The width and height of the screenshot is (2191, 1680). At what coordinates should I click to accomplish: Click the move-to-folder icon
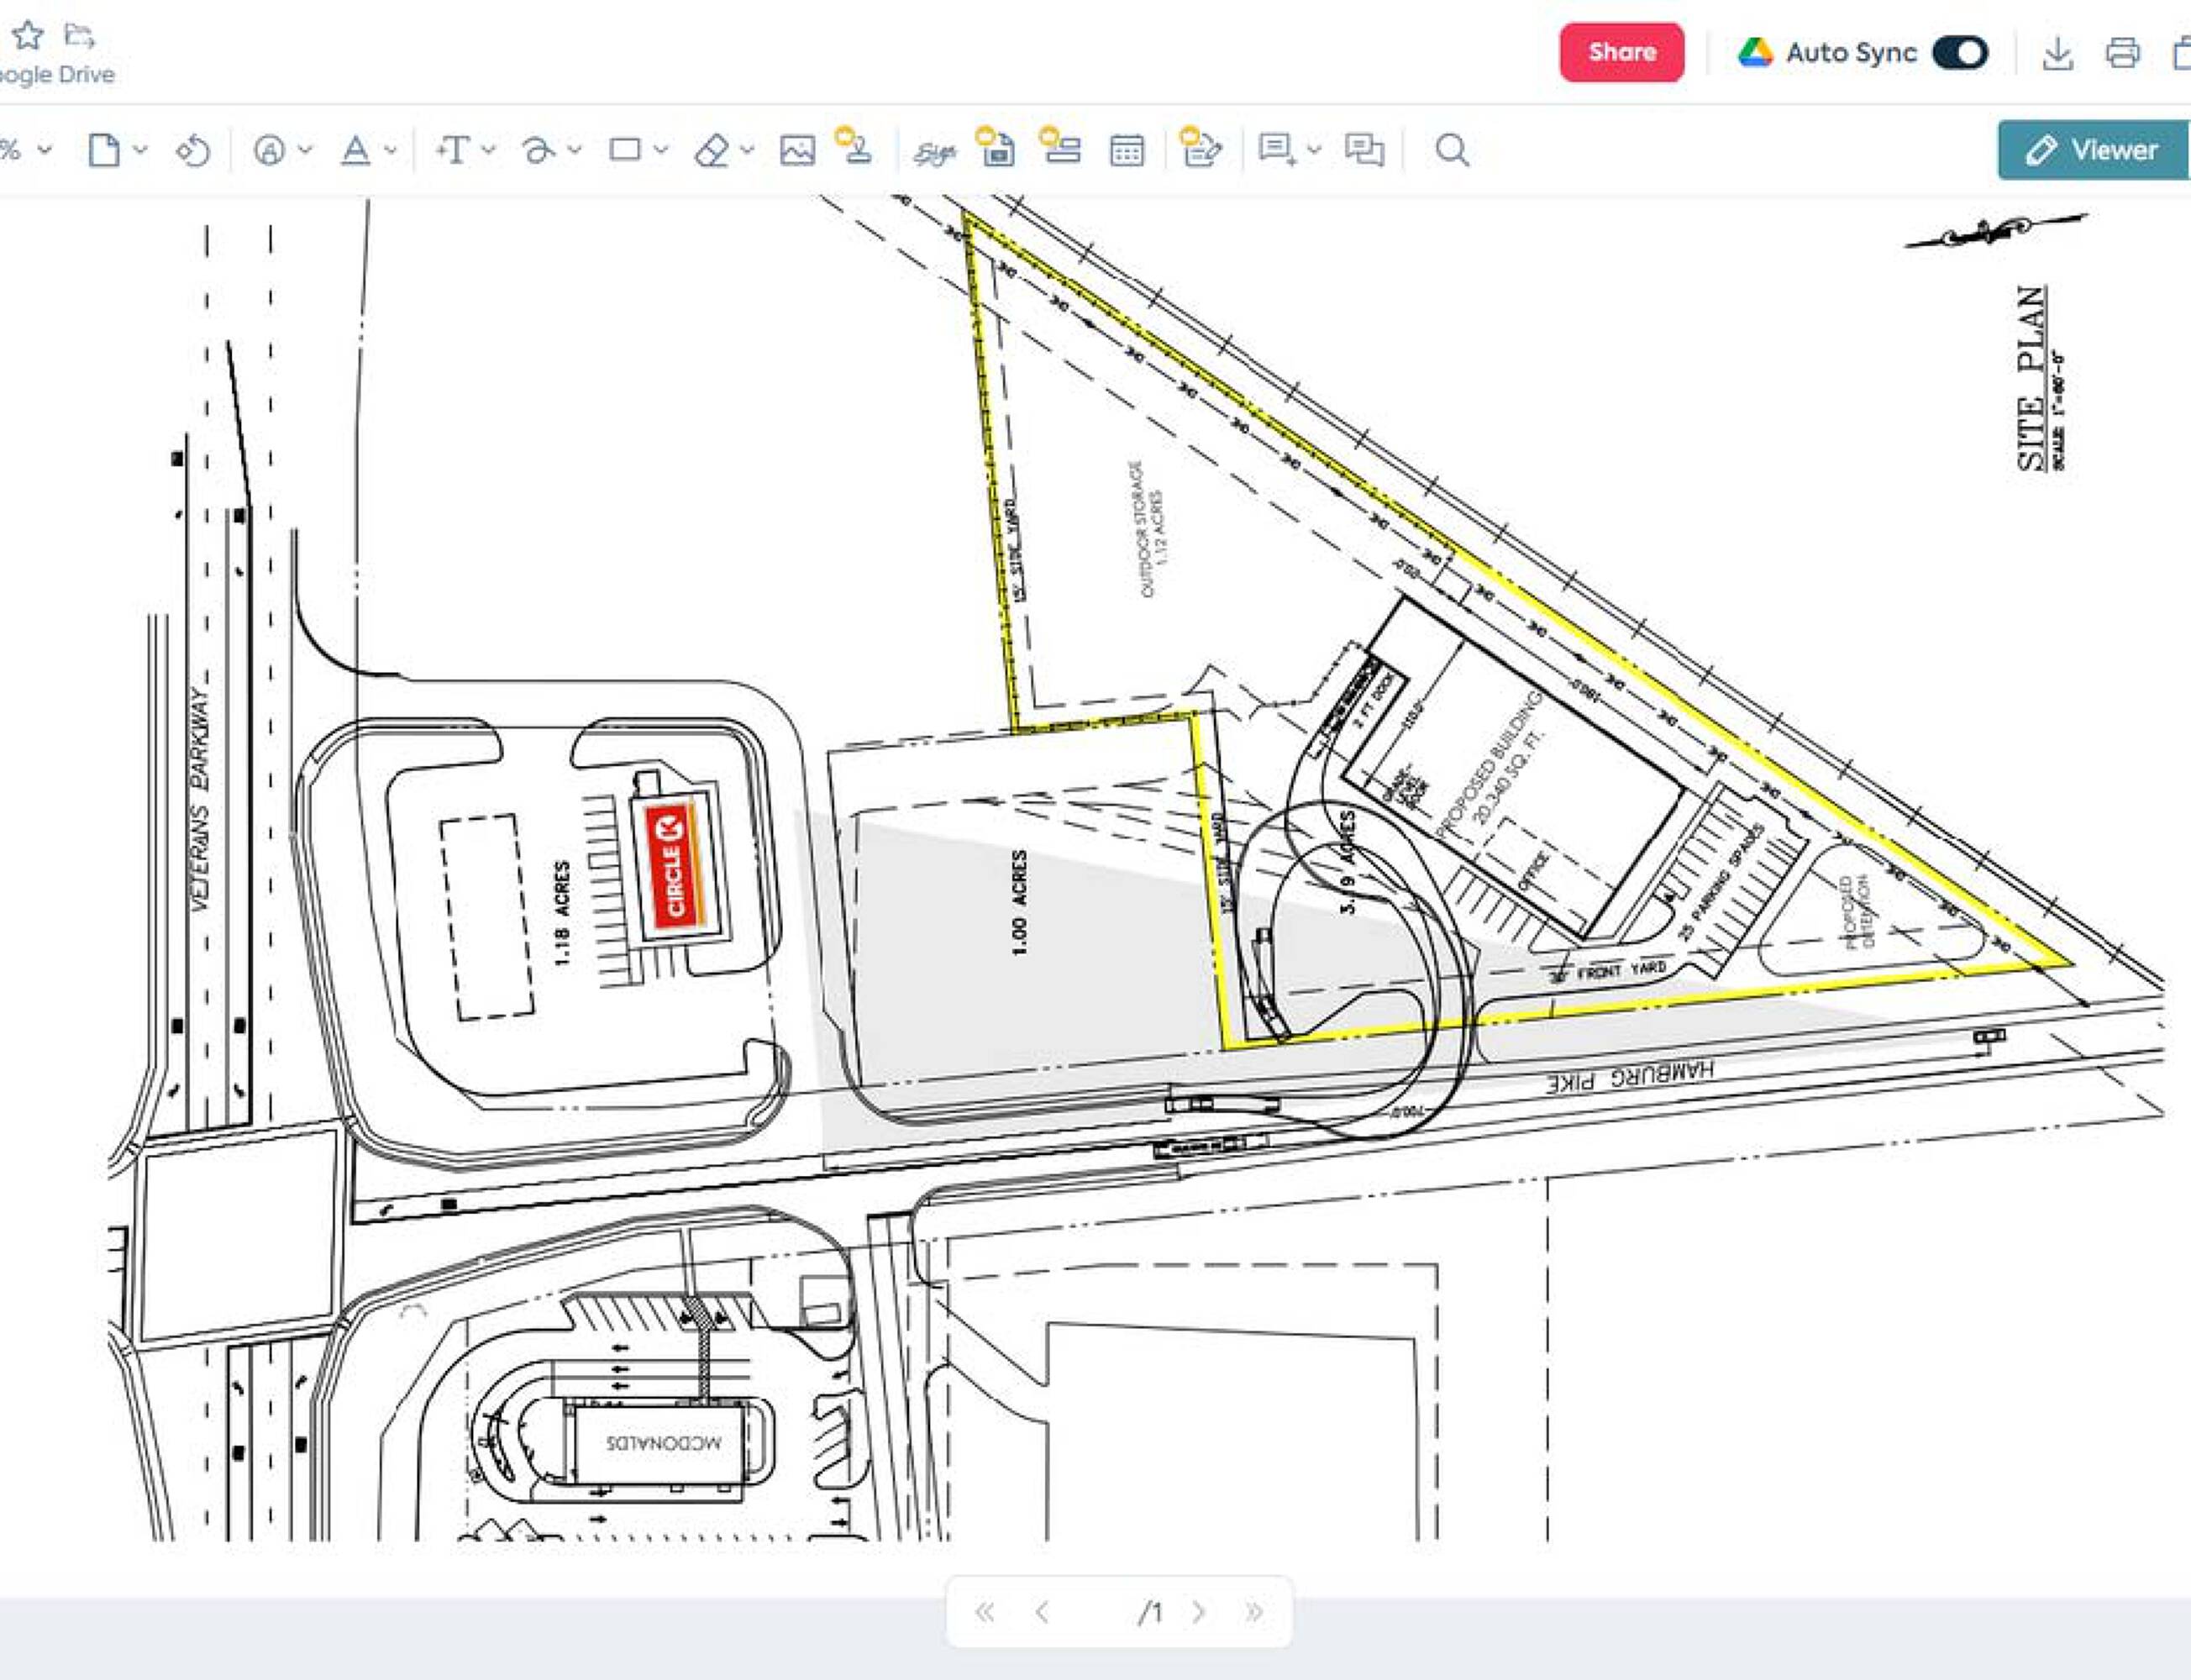pyautogui.click(x=80, y=36)
